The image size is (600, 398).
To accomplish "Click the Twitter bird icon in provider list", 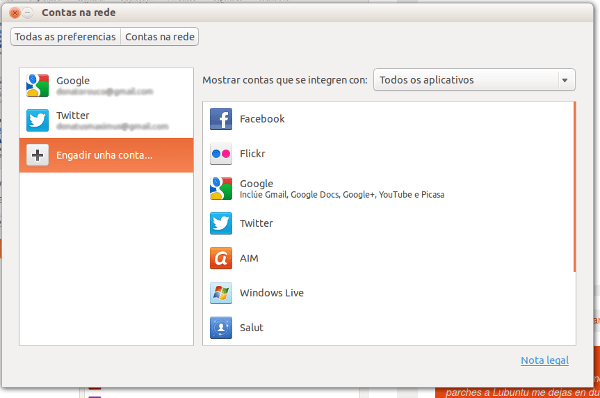I will tap(221, 223).
